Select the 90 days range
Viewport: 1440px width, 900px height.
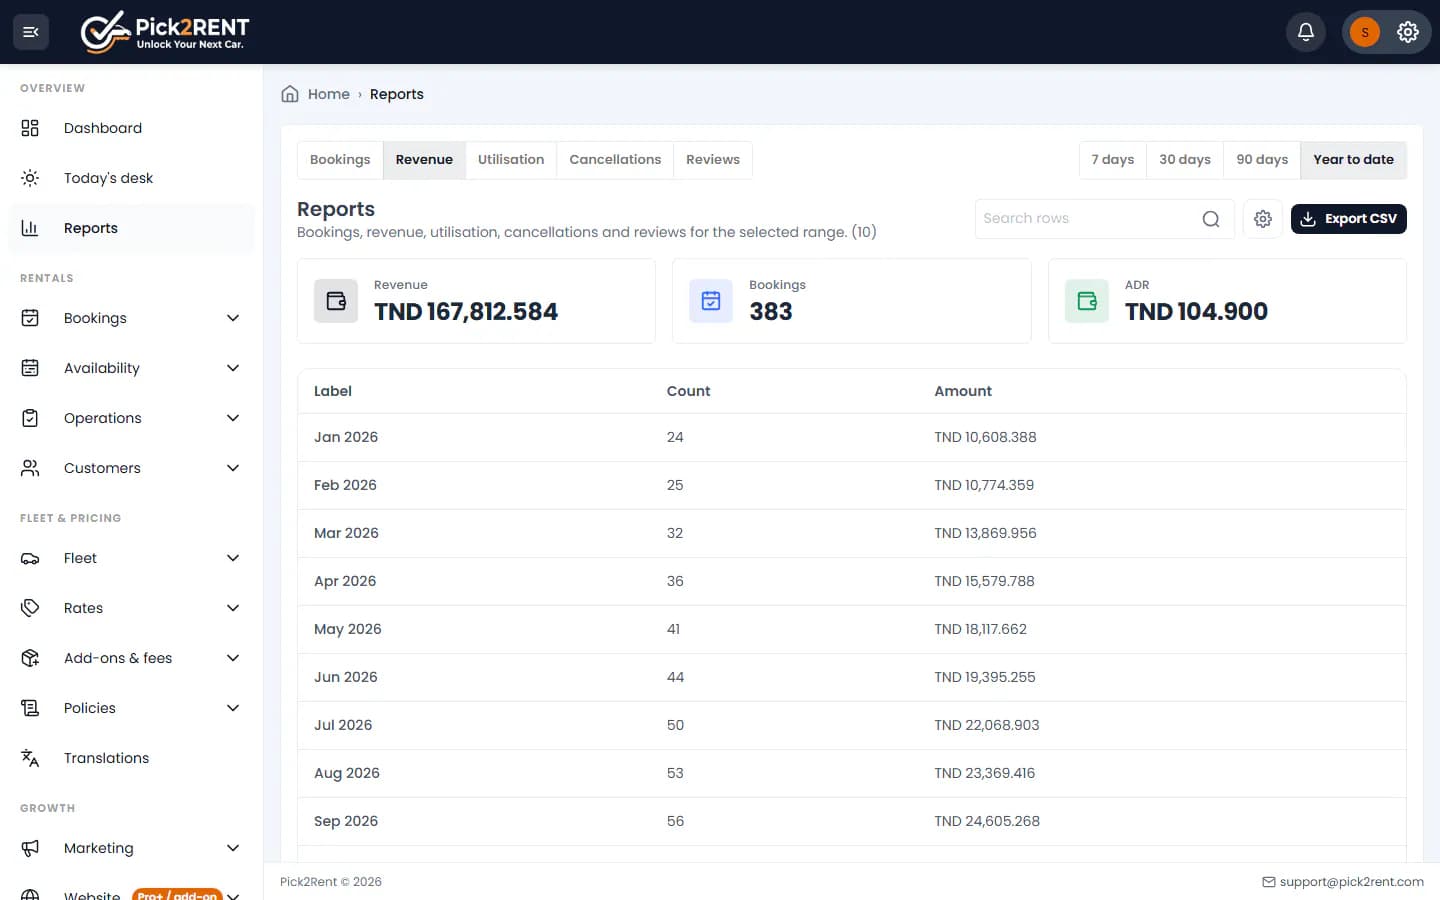[x=1262, y=160]
